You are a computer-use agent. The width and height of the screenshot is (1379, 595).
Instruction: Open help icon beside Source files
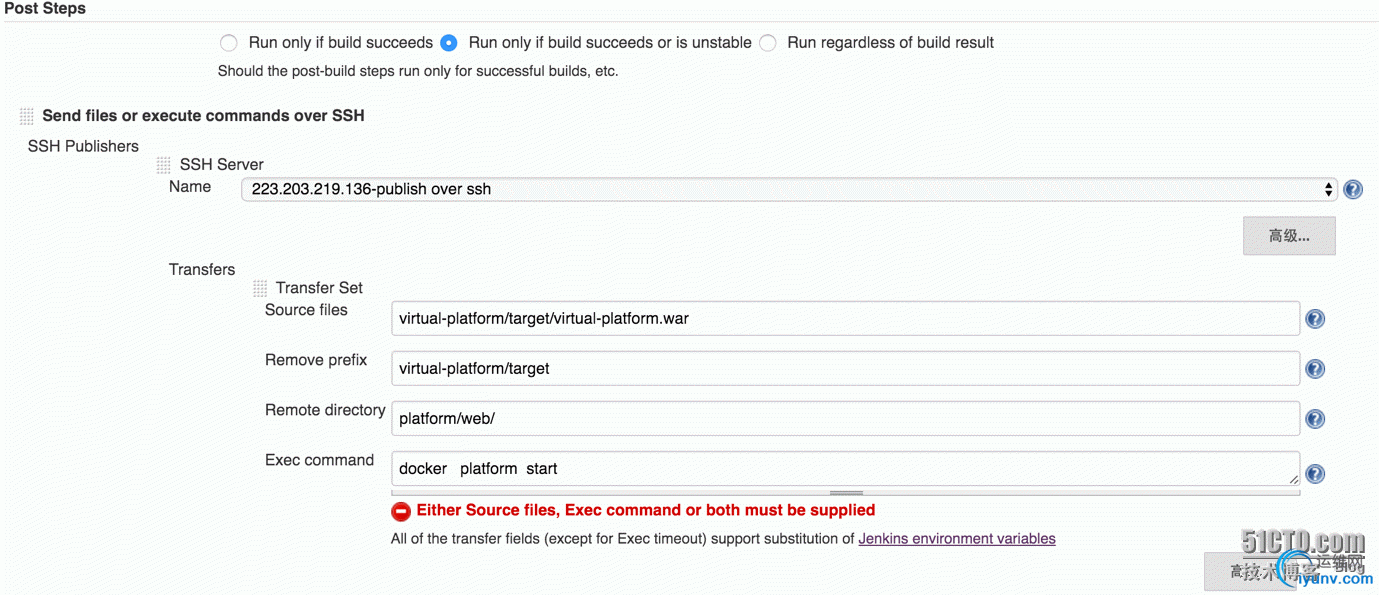[1315, 319]
